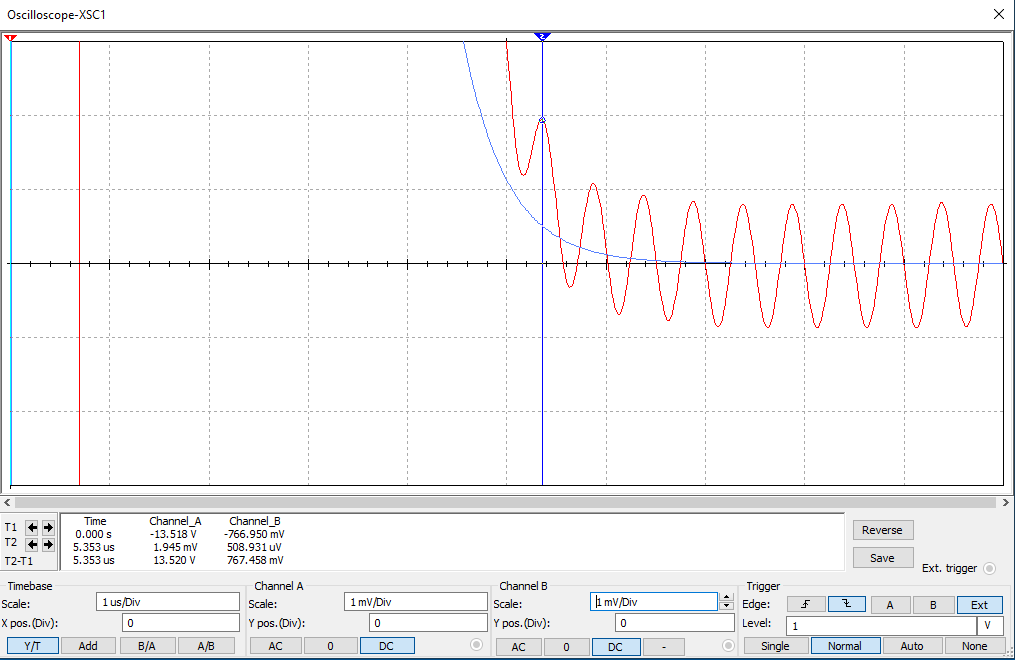Screen dimensions: 1015x660
Task: Select rising edge trigger icon
Action: tap(805, 604)
